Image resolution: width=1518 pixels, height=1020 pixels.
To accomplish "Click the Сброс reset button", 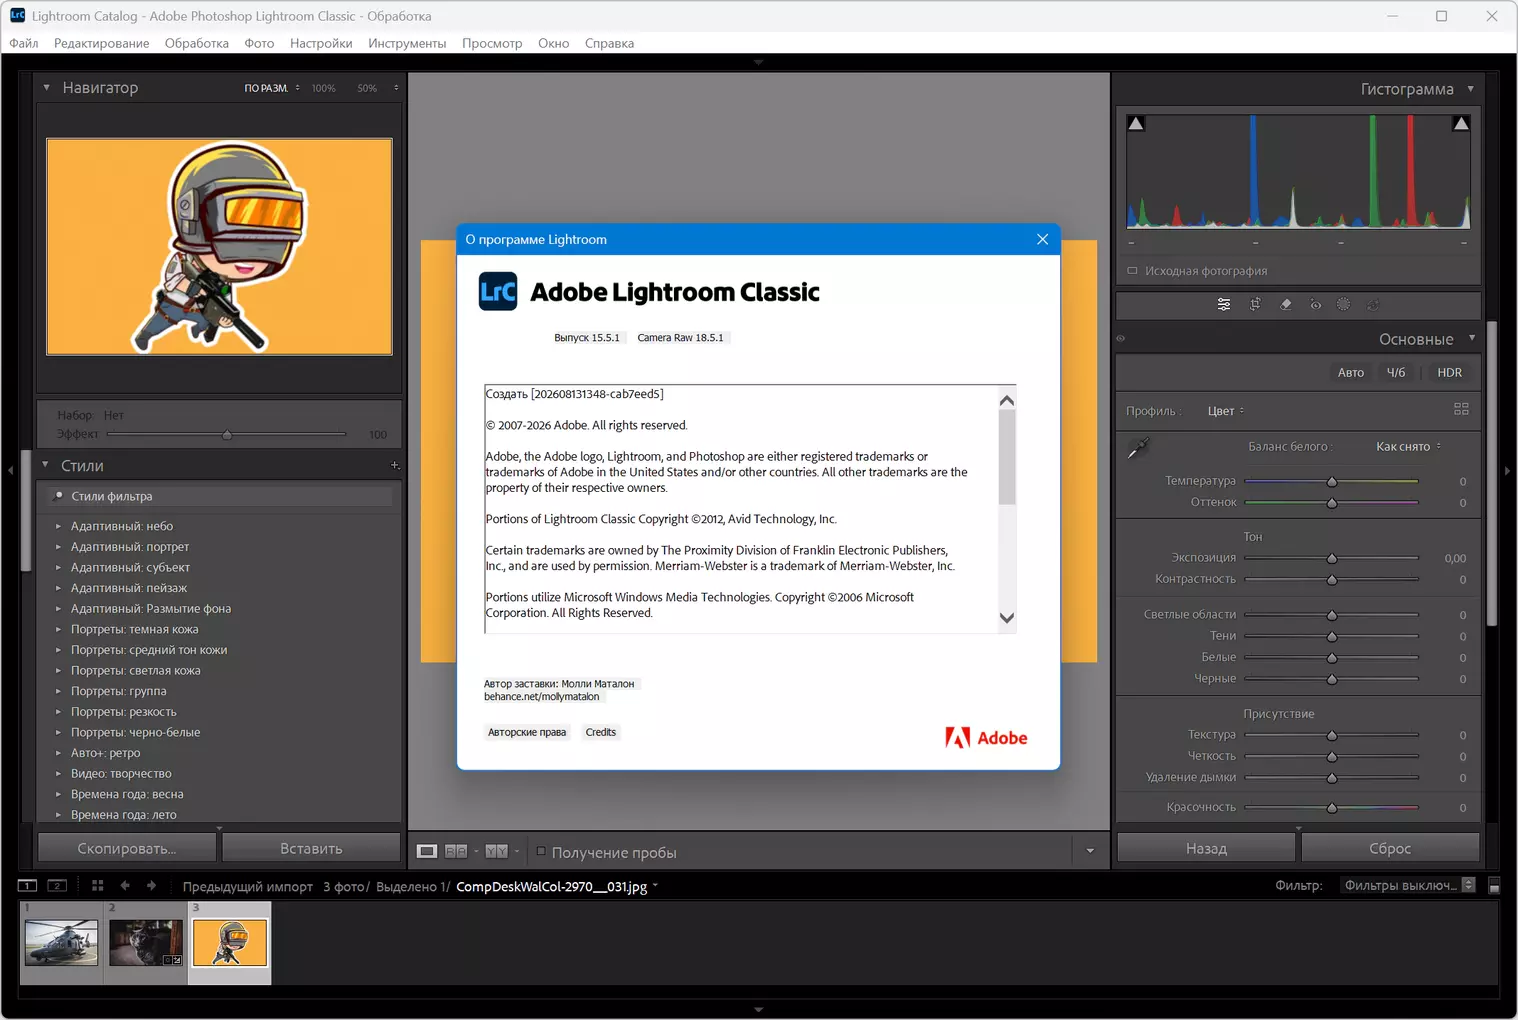I will point(1390,848).
